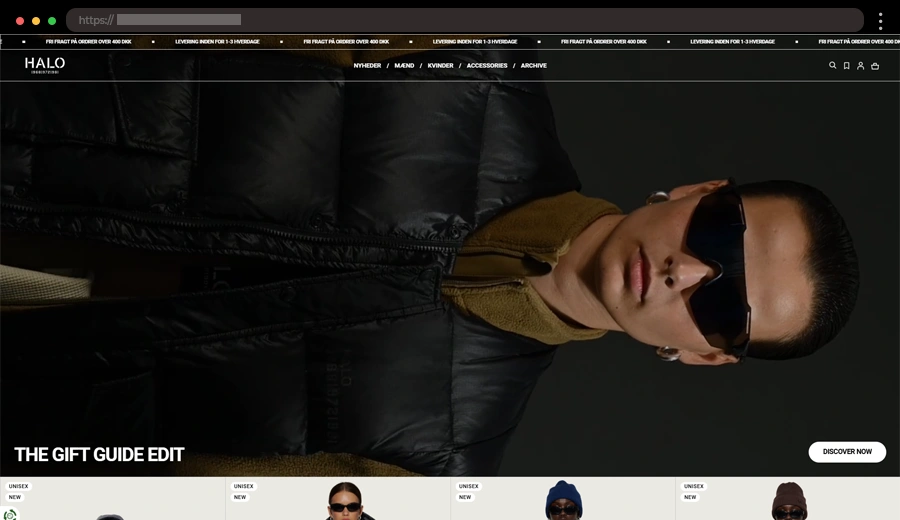
Task: Go to ACCESSORIES category
Action: [487, 66]
